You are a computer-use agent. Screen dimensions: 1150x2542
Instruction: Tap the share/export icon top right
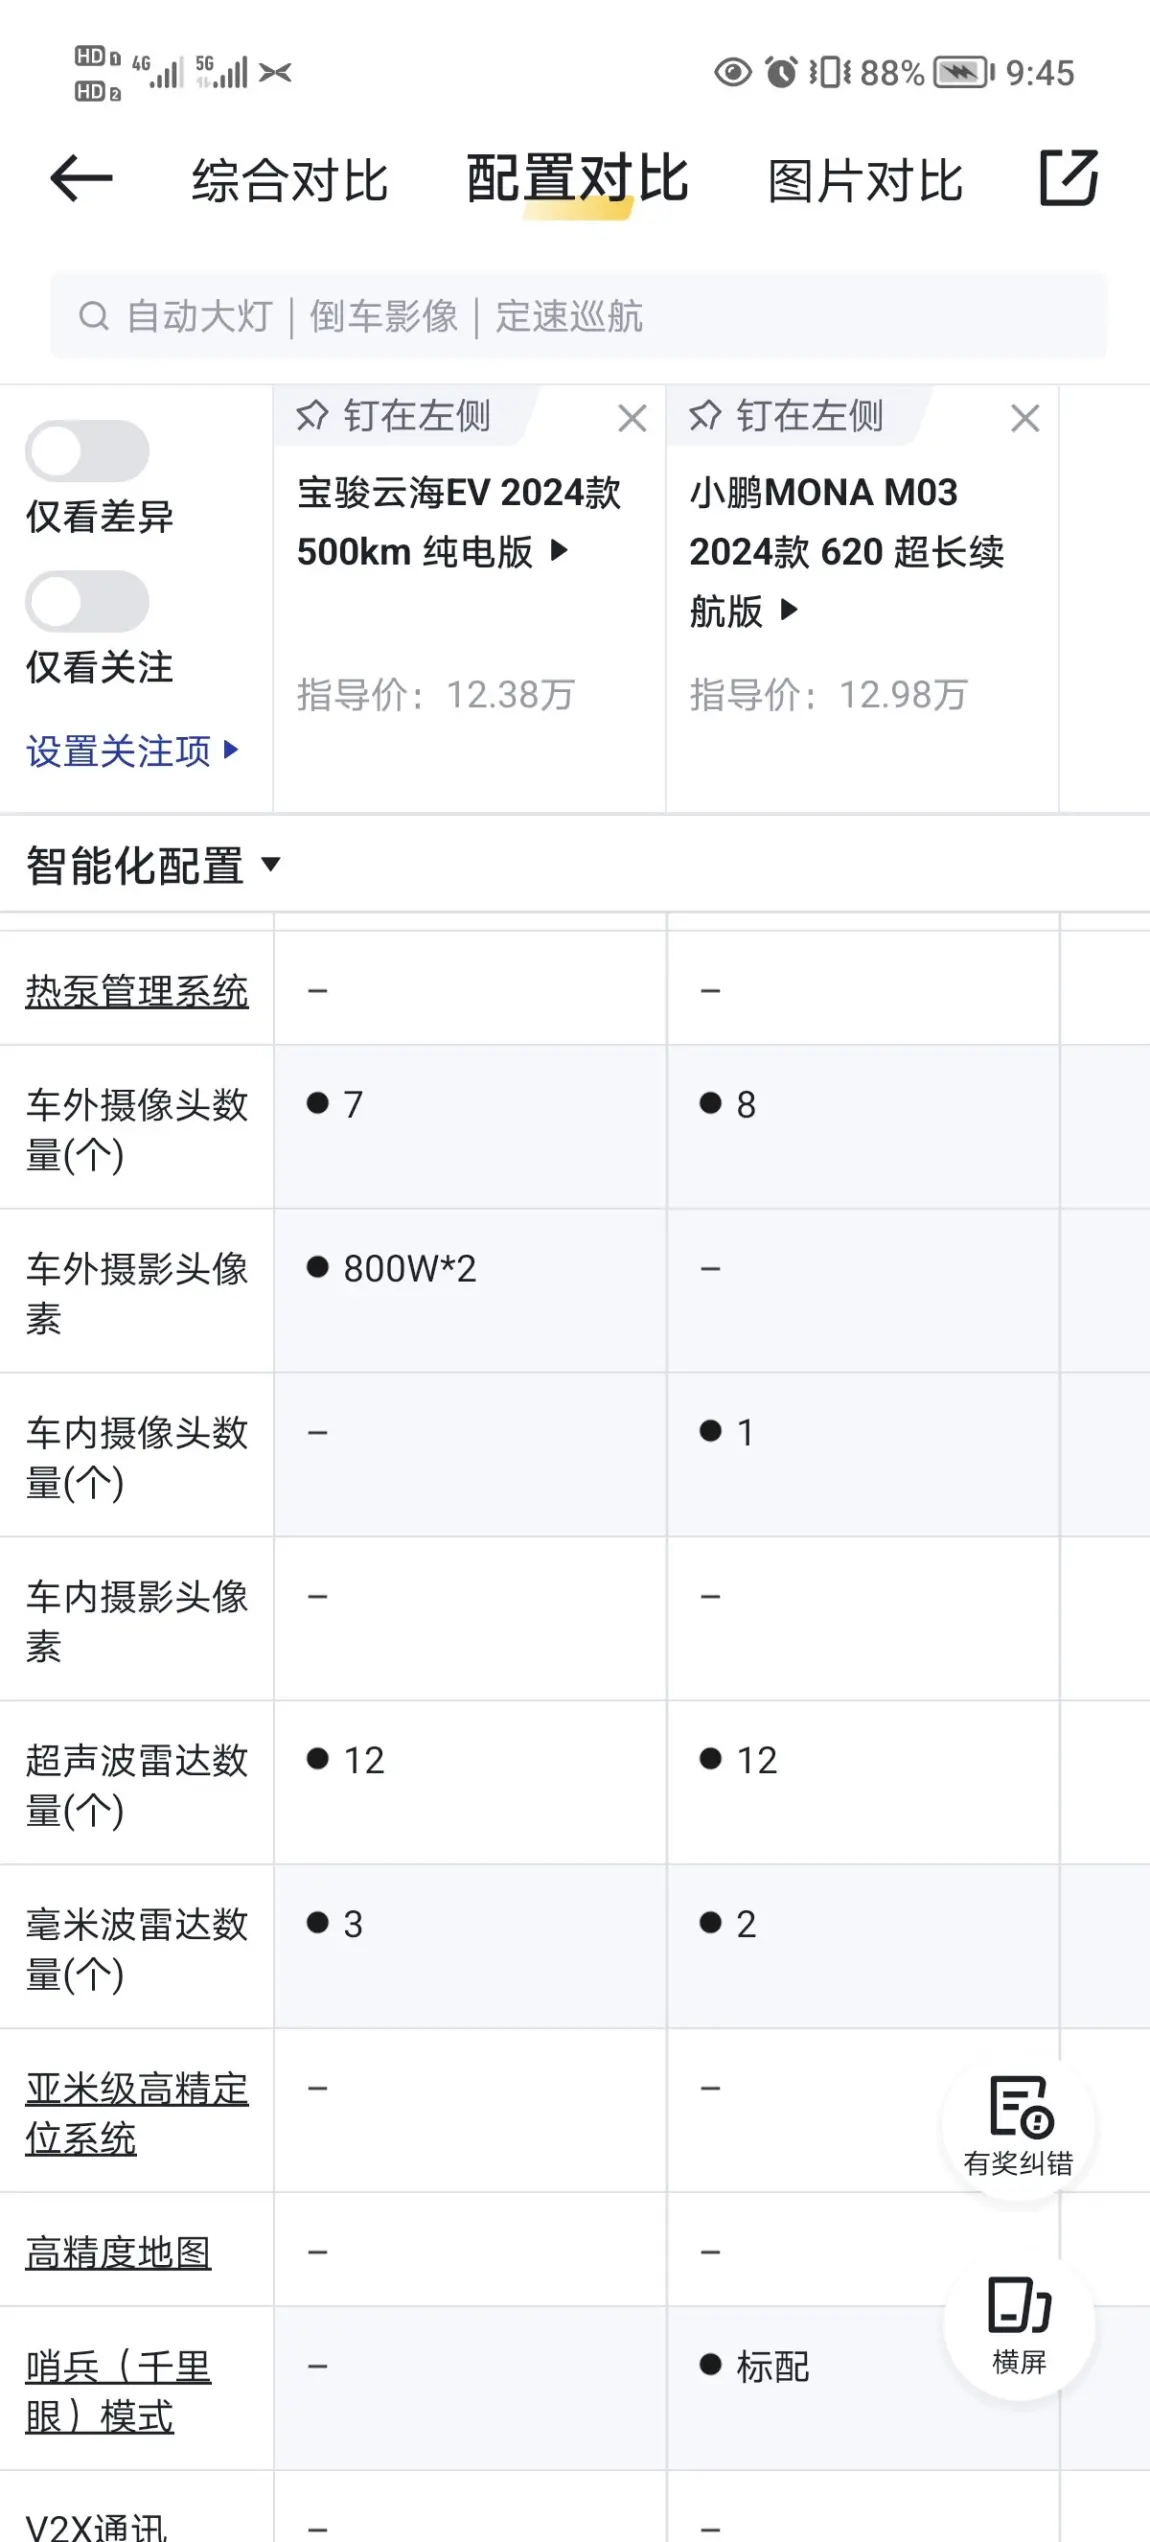1068,179
